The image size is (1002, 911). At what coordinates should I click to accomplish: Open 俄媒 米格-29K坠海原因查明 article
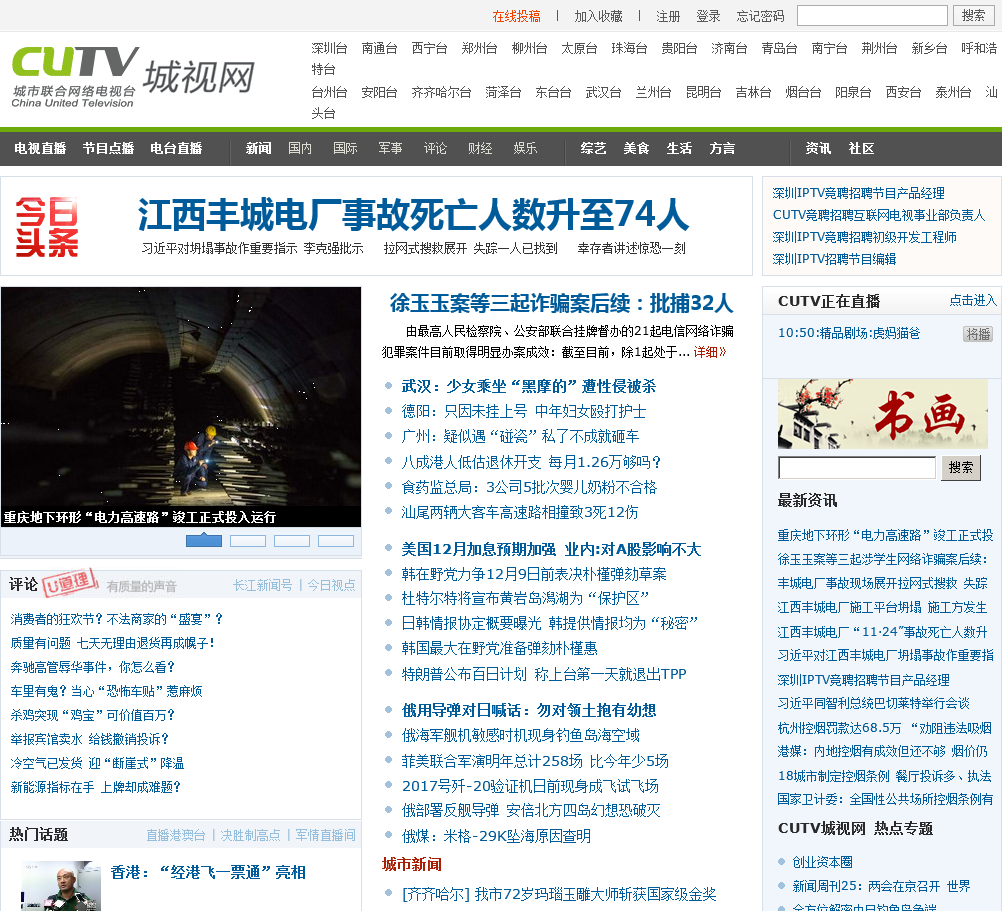pos(496,836)
